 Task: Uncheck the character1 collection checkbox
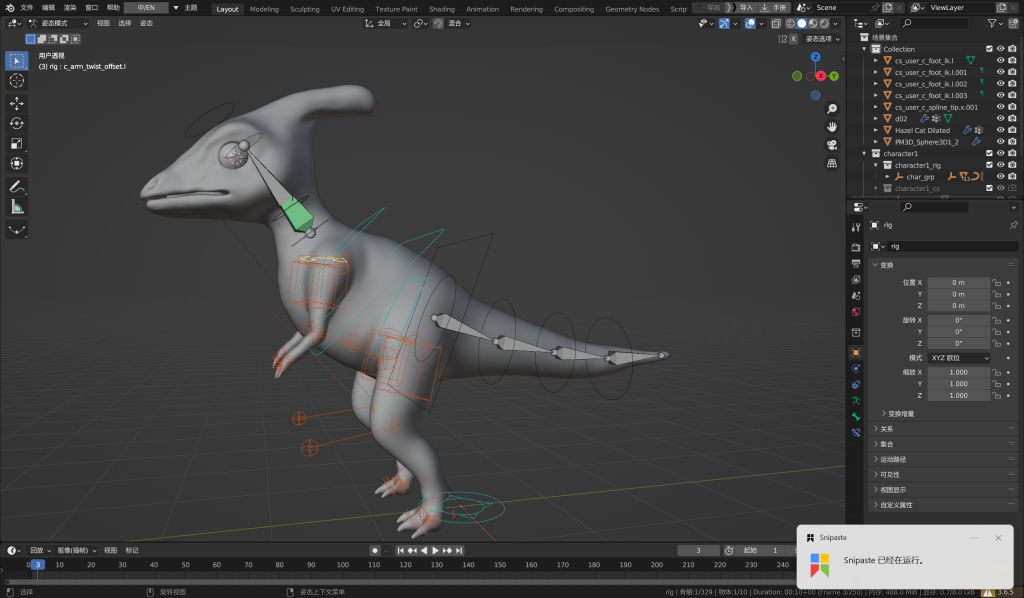pyautogui.click(x=989, y=153)
